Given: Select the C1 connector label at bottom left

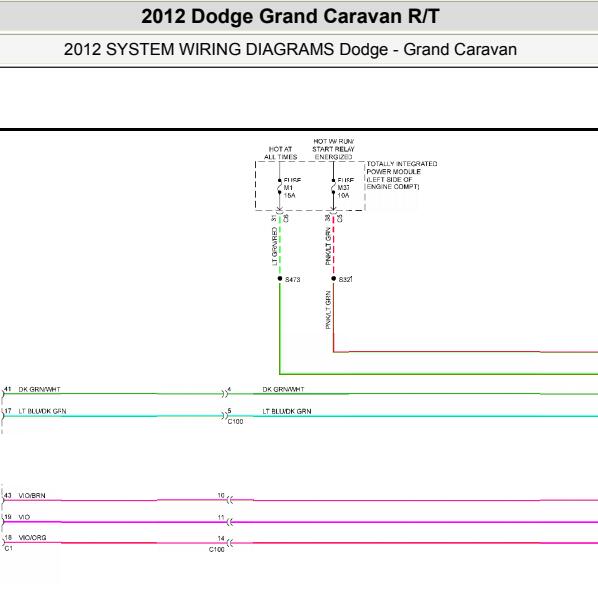Looking at the screenshot, I should click(8, 548).
